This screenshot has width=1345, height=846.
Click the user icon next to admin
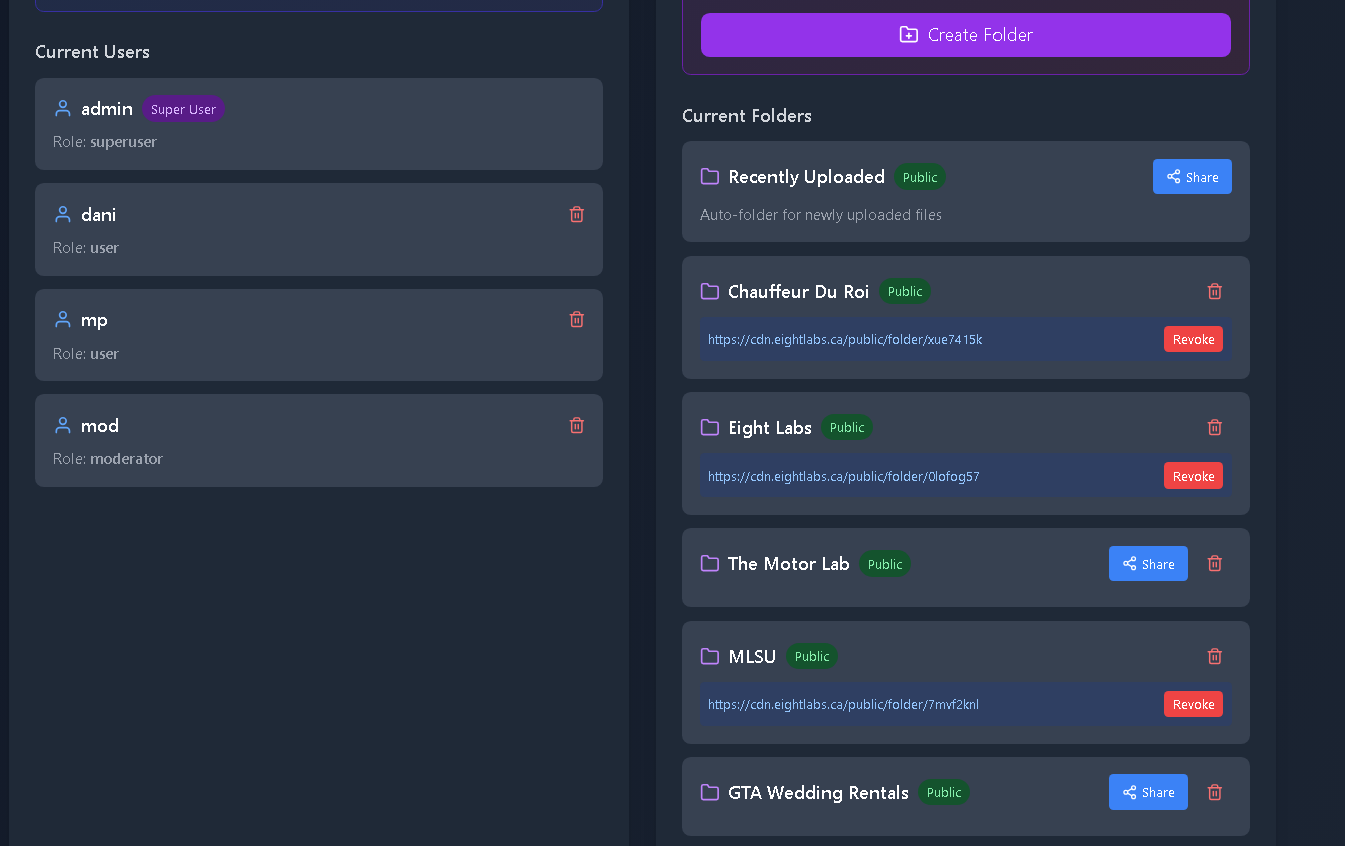coord(62,108)
